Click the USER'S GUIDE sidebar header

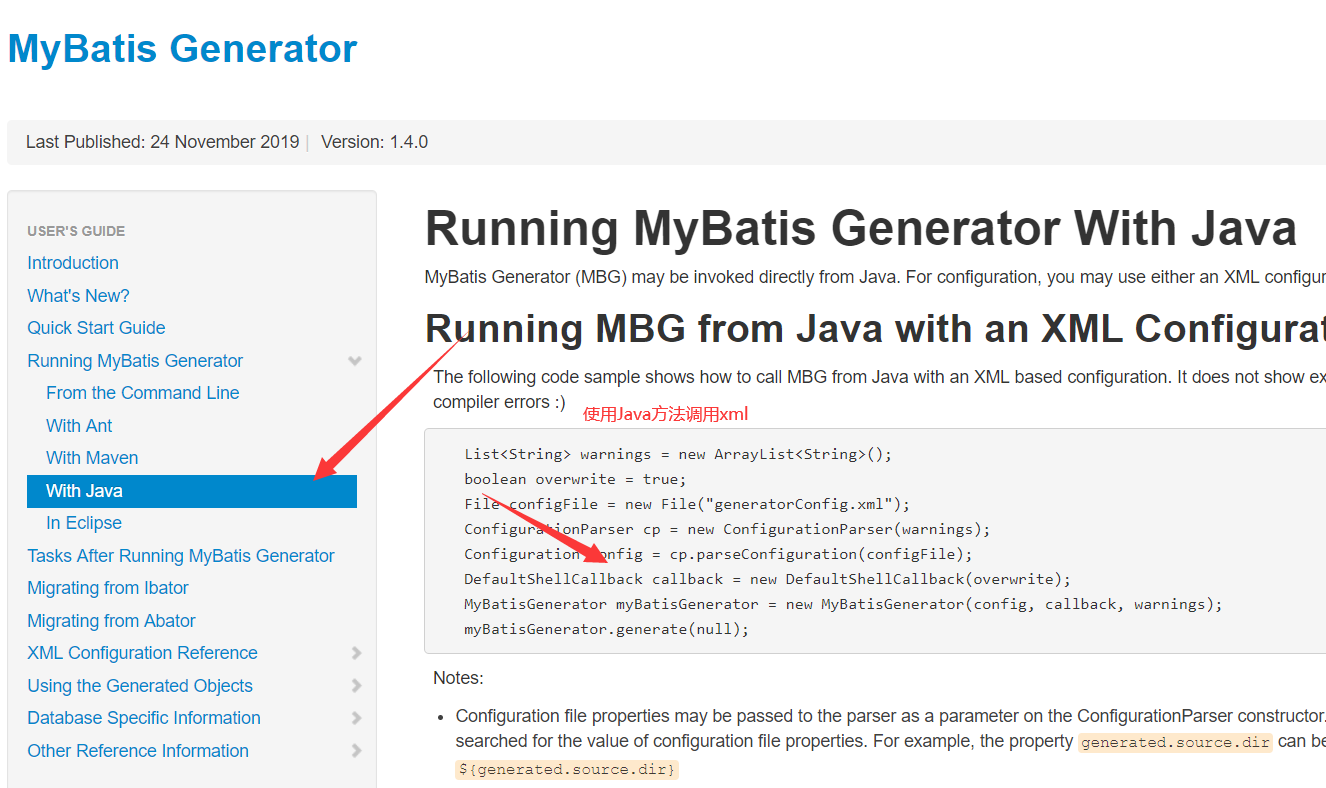tap(76, 231)
